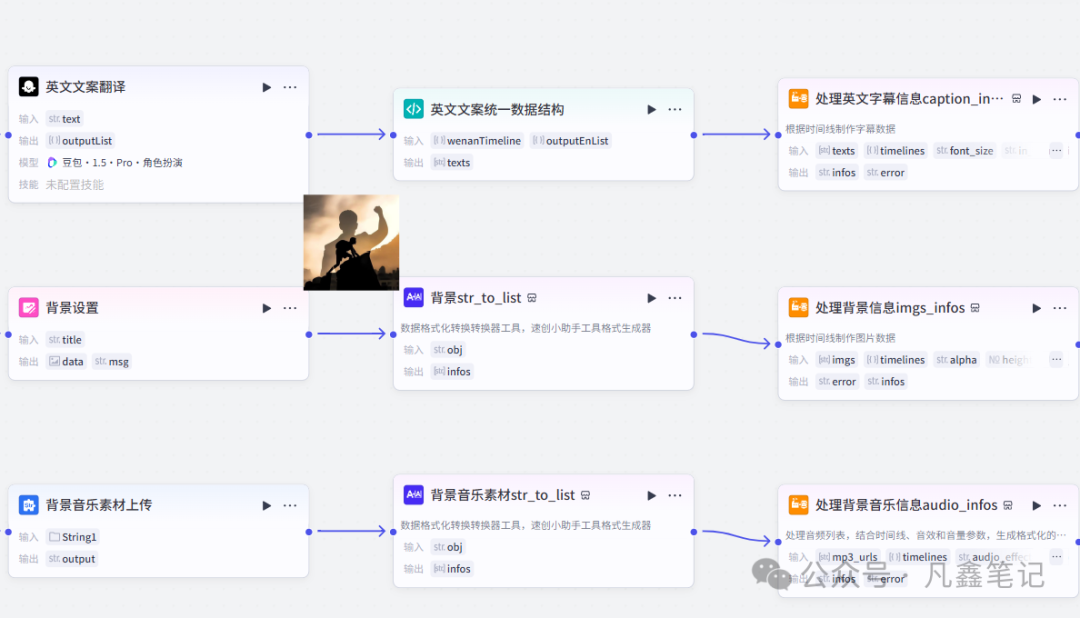Toggle the bookmark on 处理英文字幕信息 node
The height and width of the screenshot is (618, 1080).
(x=1016, y=98)
